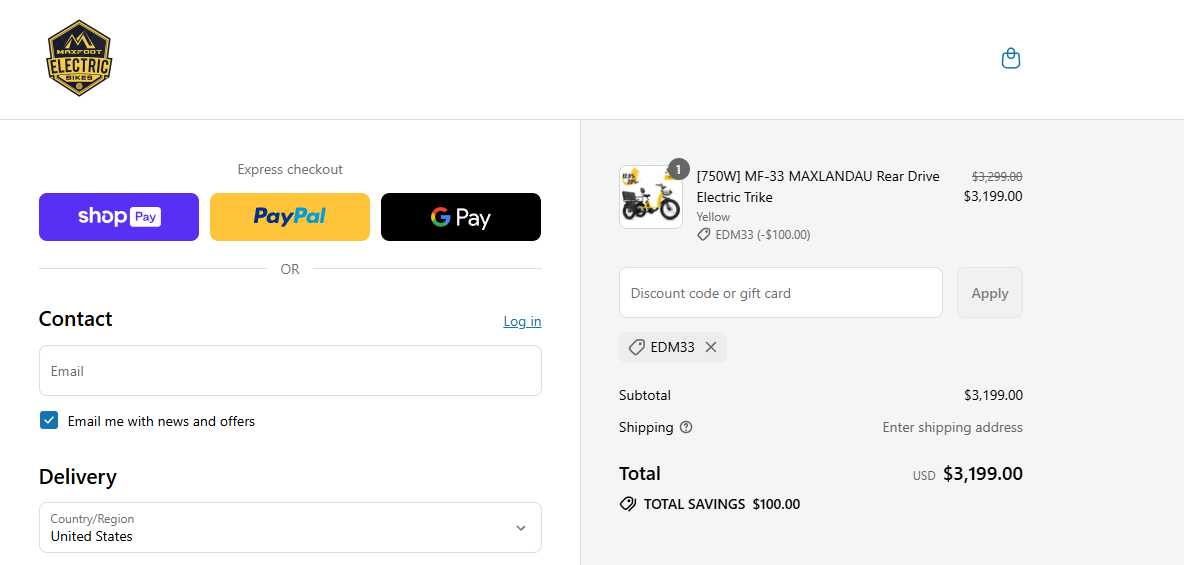Remove the EDM33 discount code tag
1184x565 pixels.
tap(711, 347)
